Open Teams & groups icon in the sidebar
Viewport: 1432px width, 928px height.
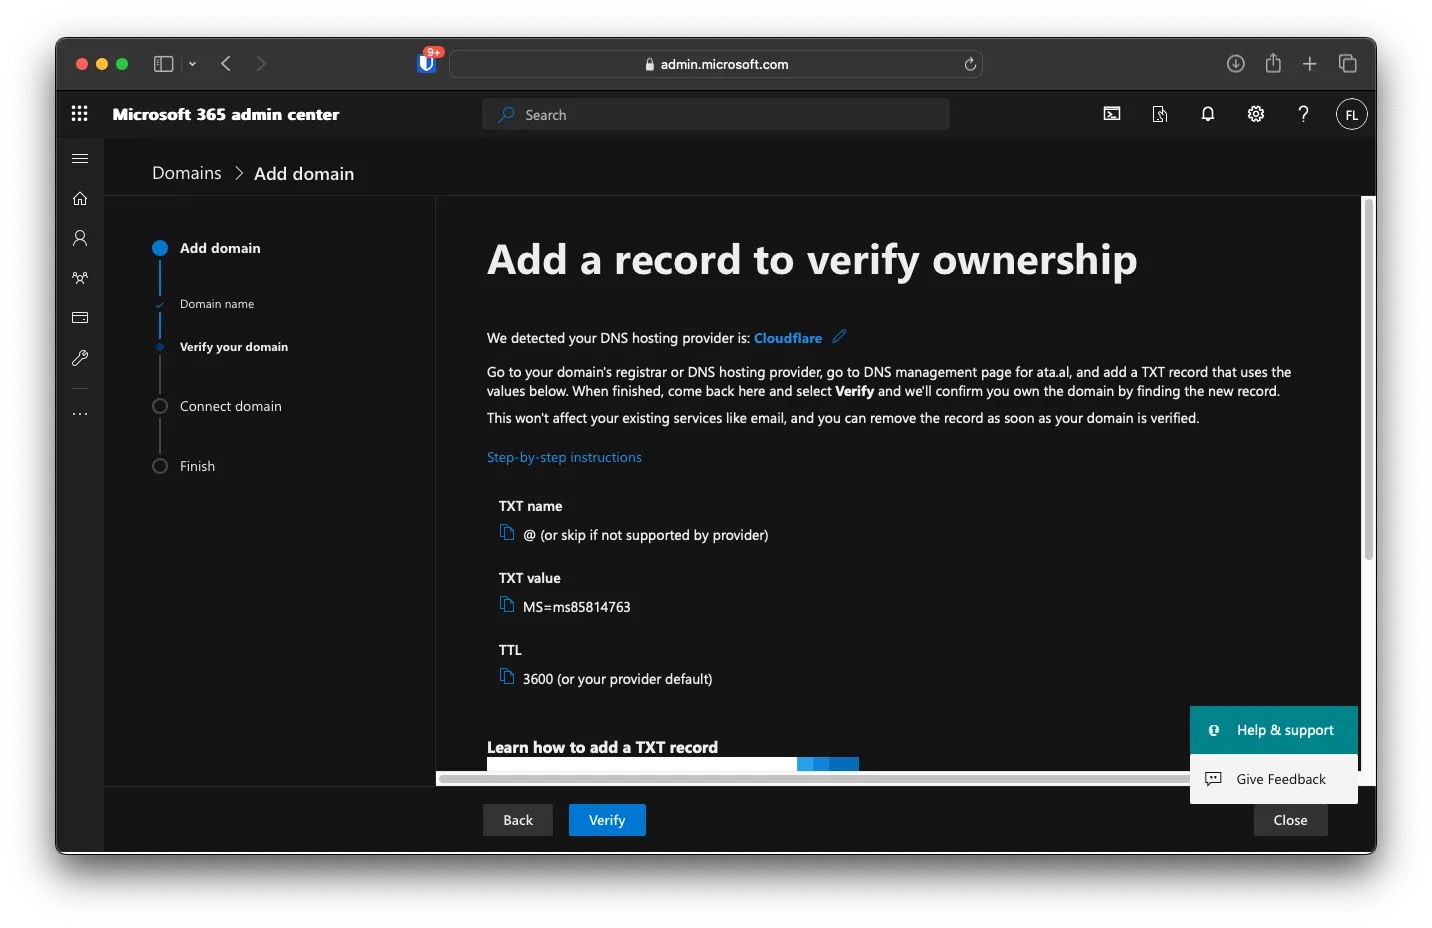coord(80,278)
